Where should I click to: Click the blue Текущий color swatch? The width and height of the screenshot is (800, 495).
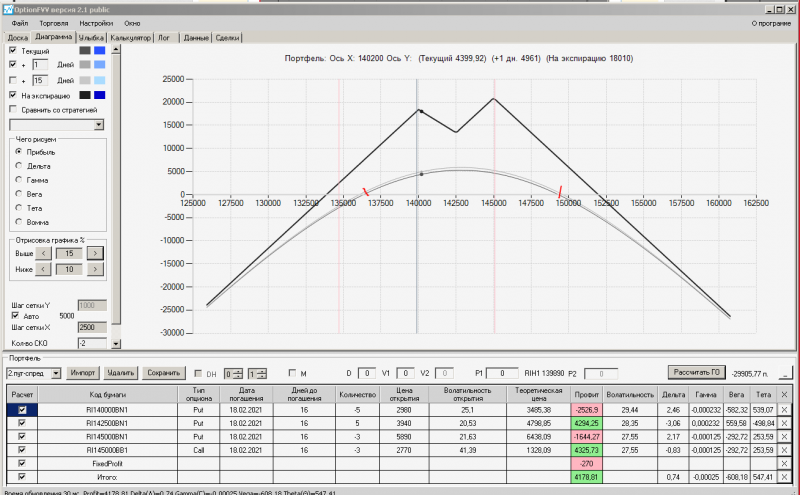click(x=99, y=50)
